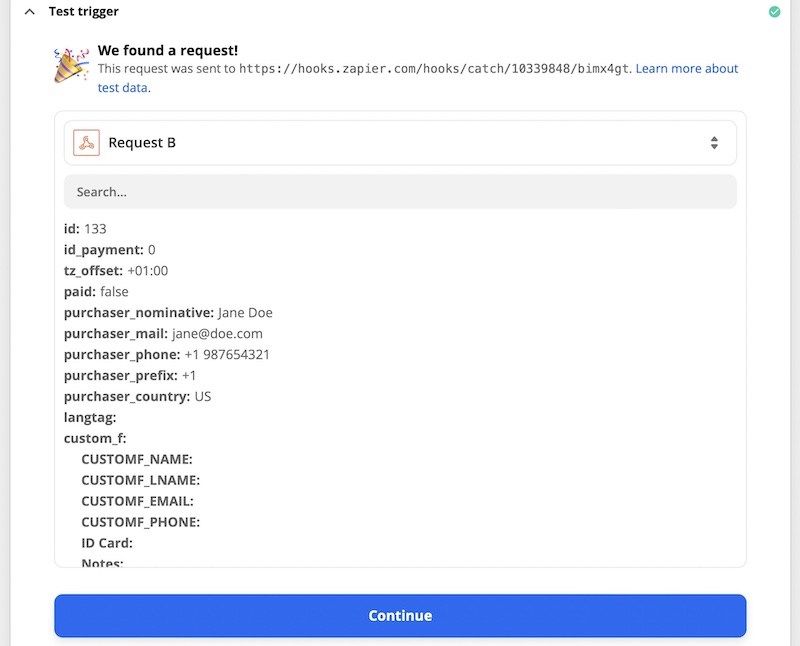800x646 pixels.
Task: Click the webhook icon beside Request B
Action: 86,142
